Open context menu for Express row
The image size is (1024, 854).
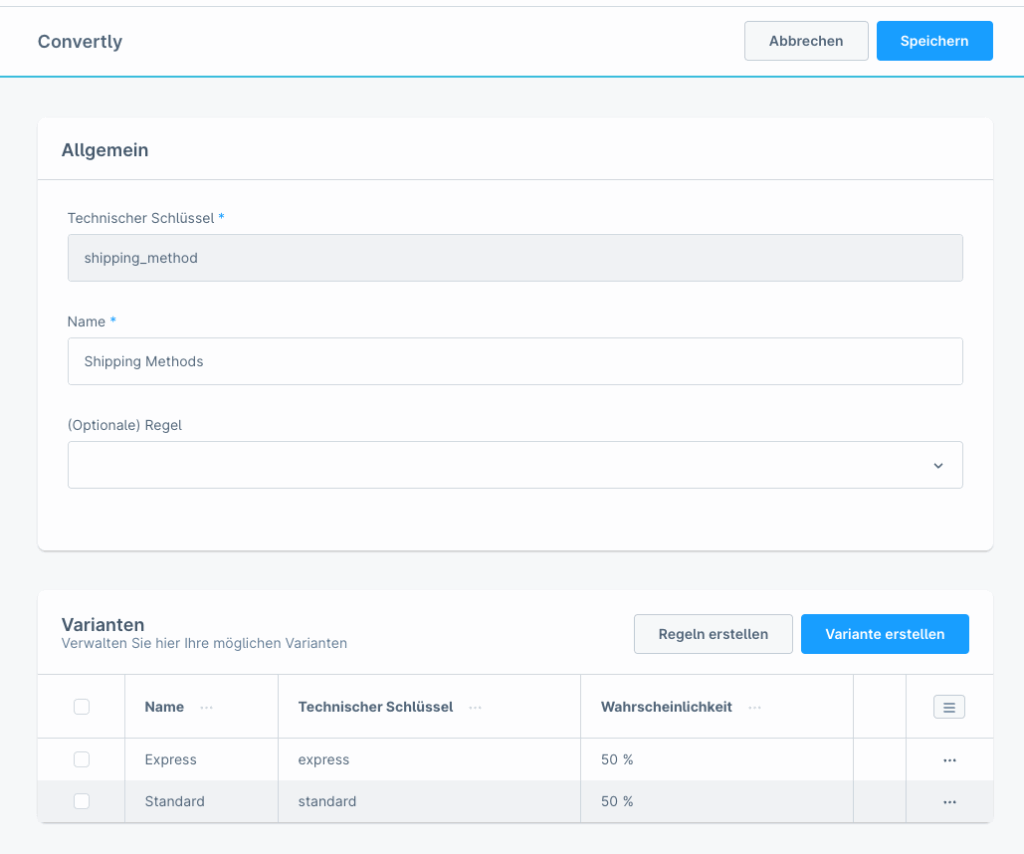click(950, 760)
